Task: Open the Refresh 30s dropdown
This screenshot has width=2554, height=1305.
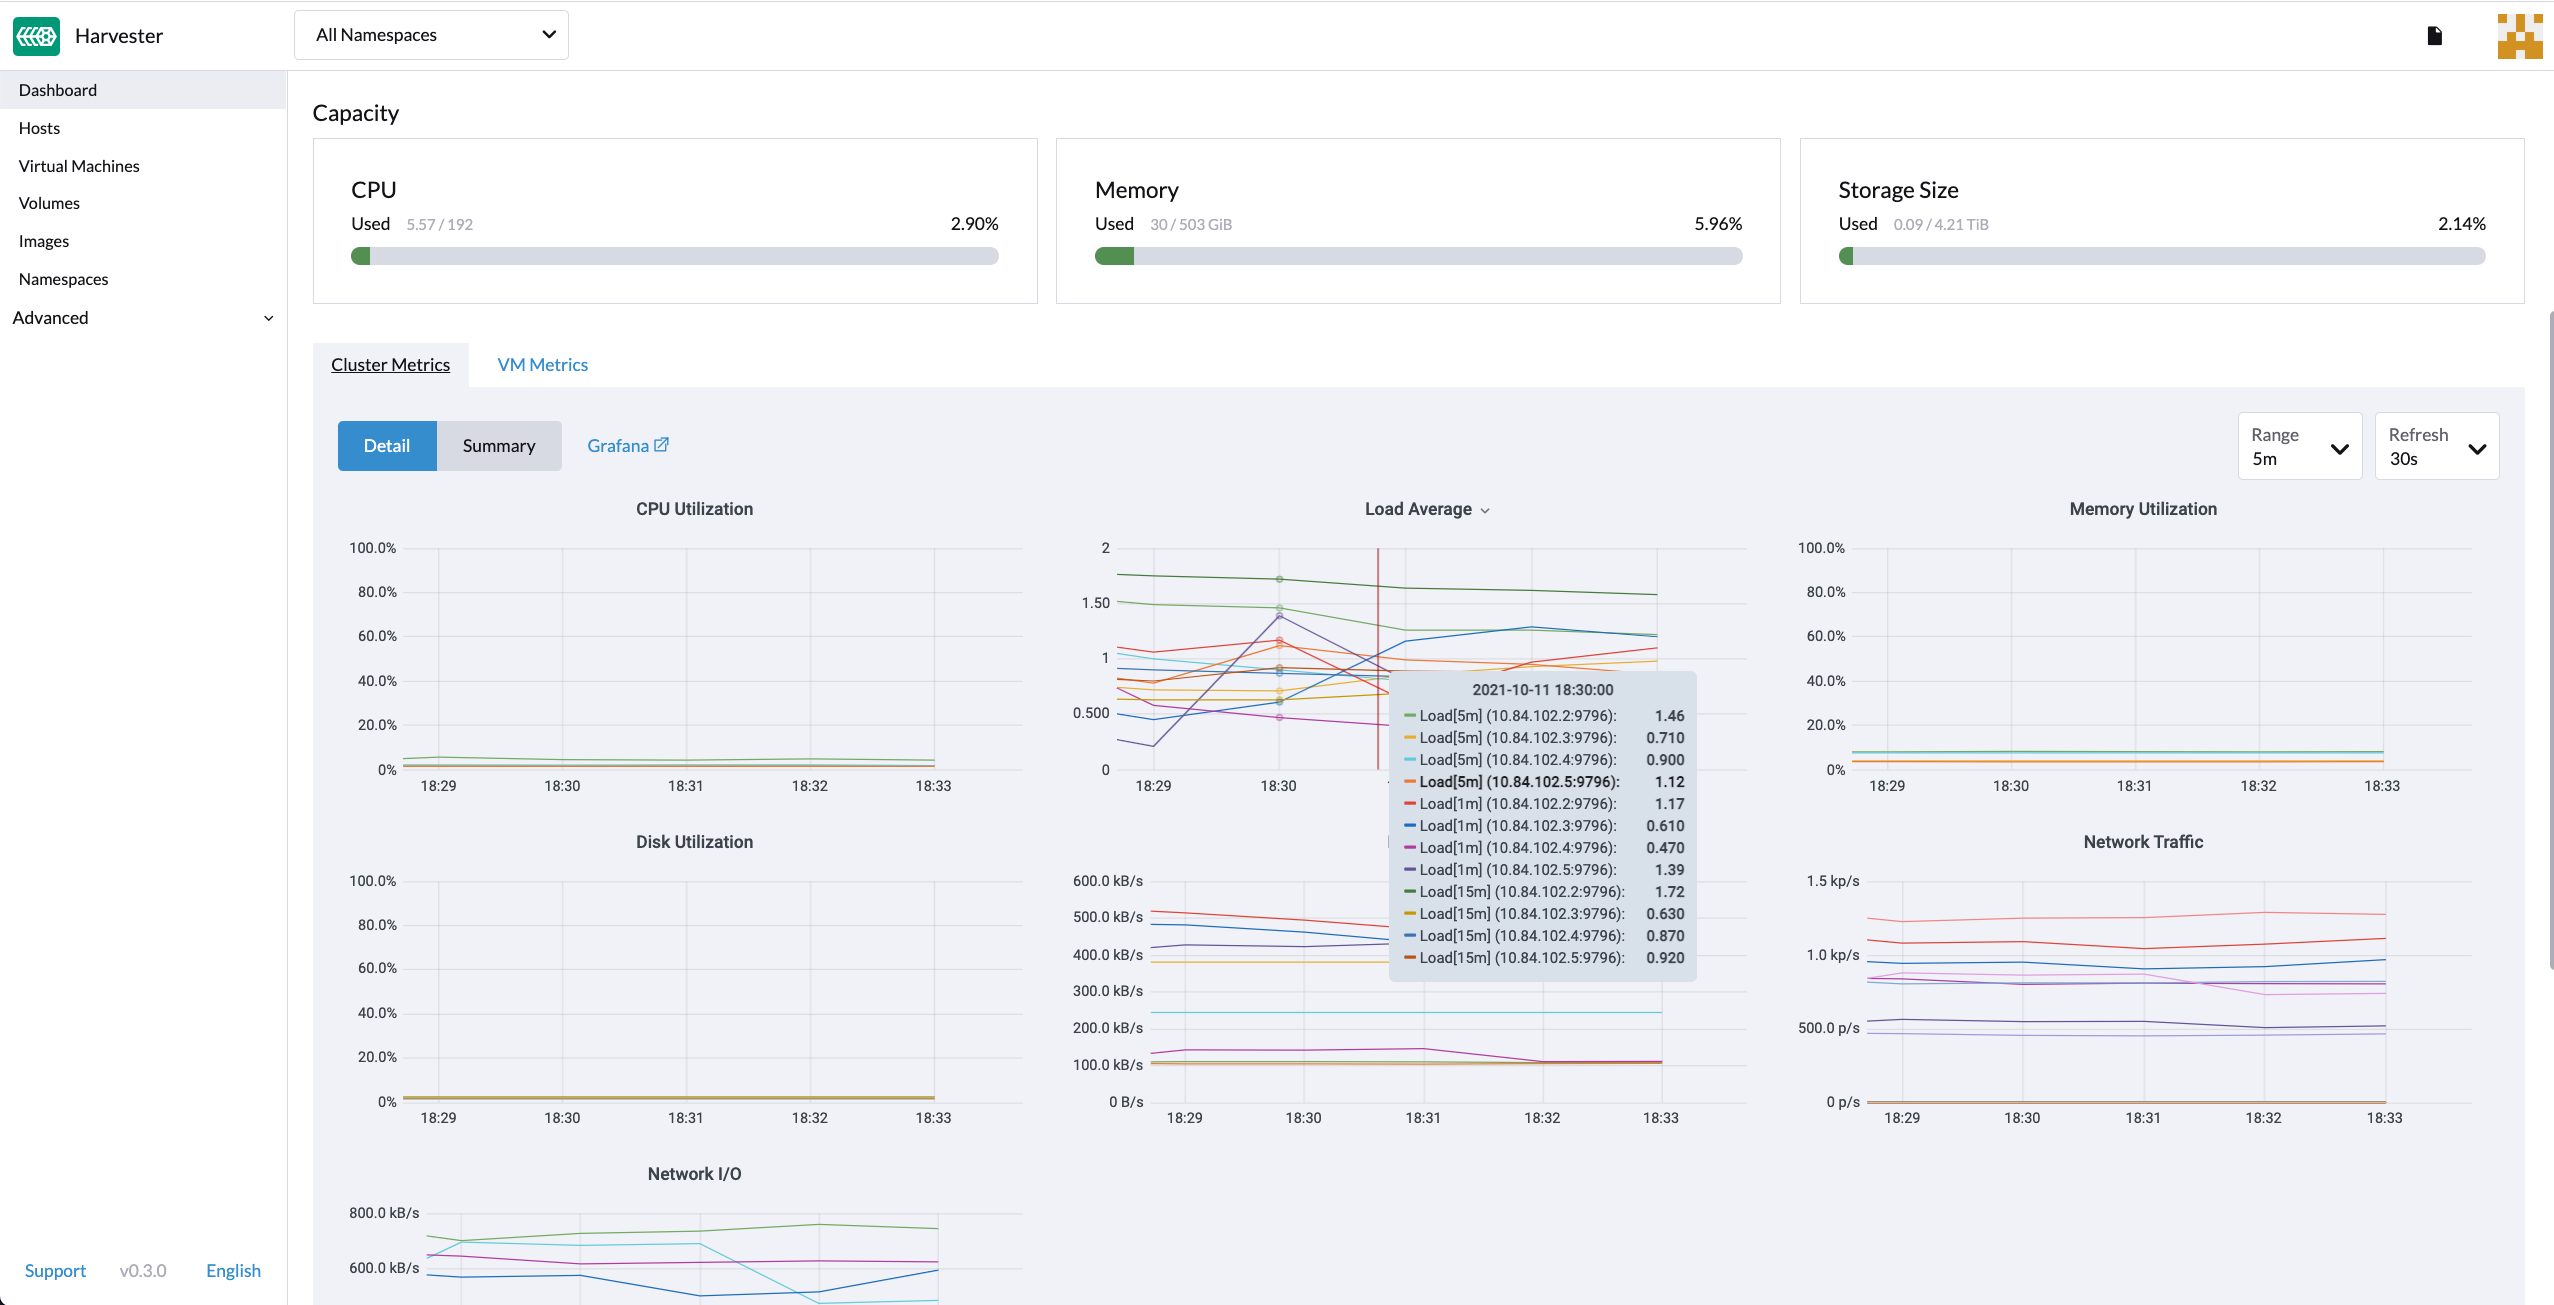Action: [2436, 447]
